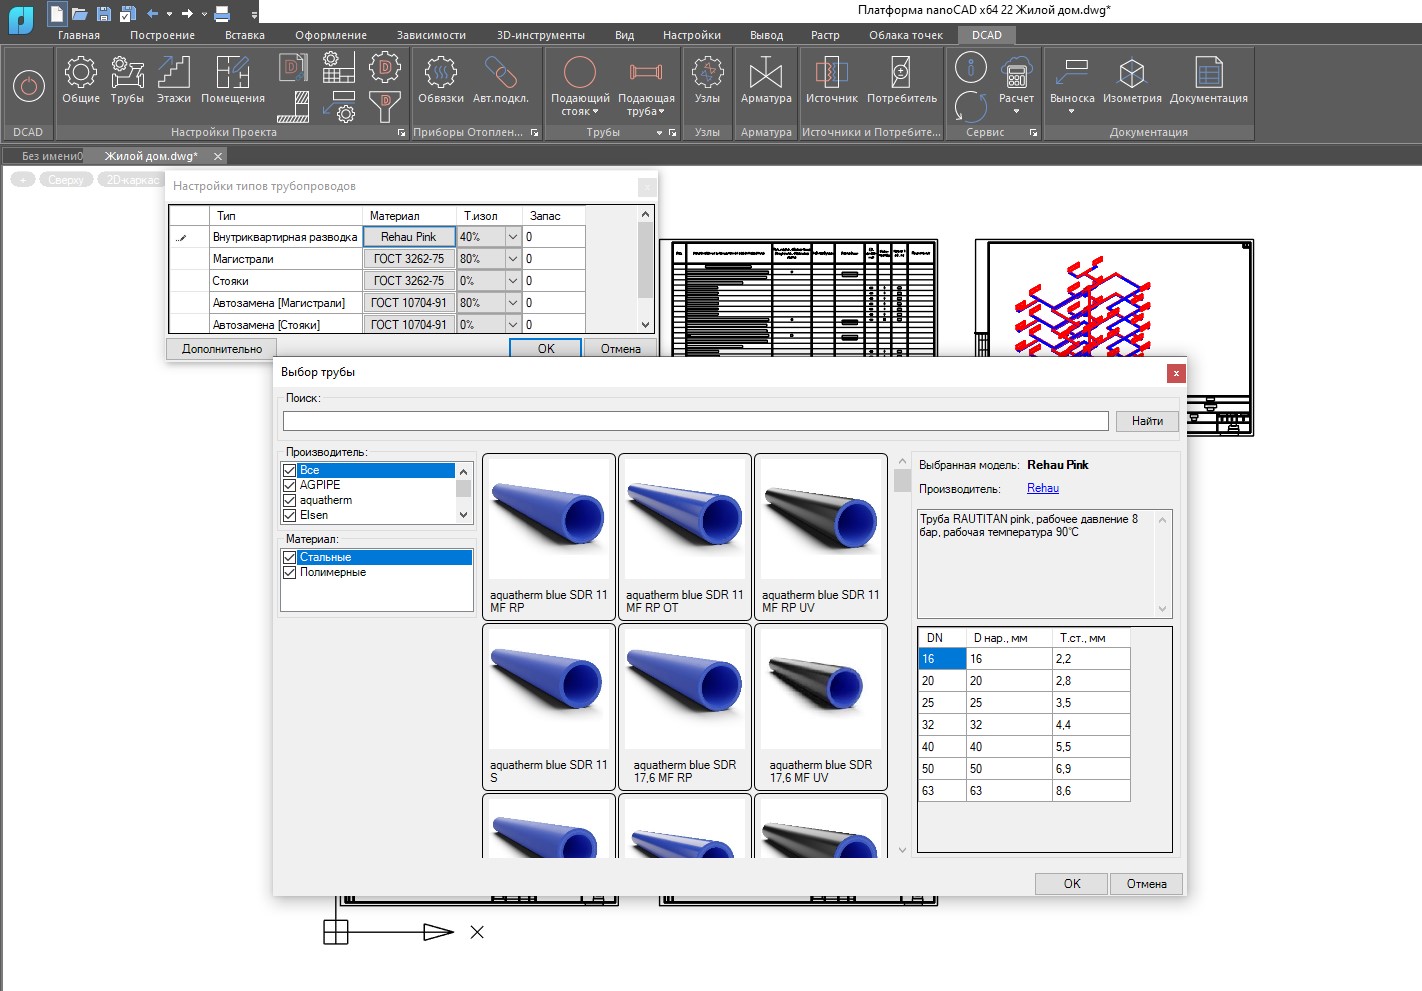Image resolution: width=1422 pixels, height=991 pixels.
Task: Insert an Источник heat source
Action: coord(832,79)
